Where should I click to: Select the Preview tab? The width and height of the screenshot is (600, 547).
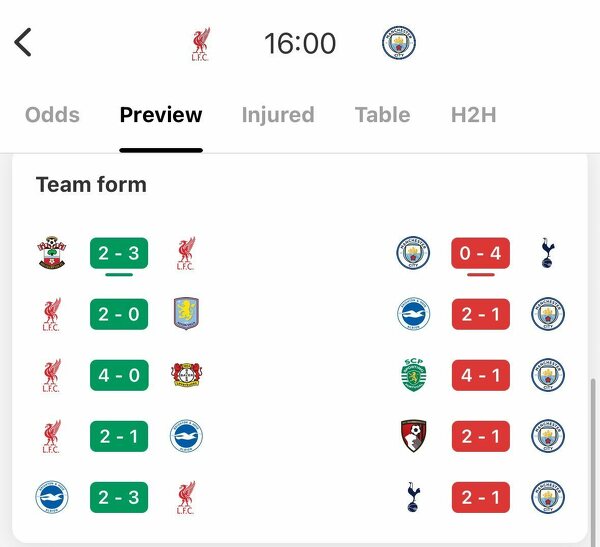161,115
